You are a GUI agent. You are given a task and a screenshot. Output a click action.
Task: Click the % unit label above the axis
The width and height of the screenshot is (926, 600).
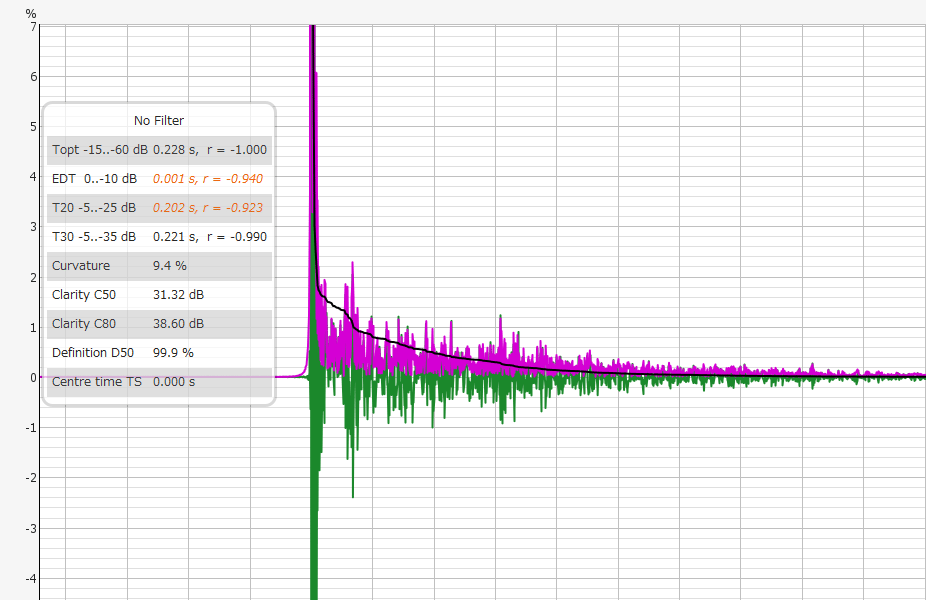coord(31,13)
